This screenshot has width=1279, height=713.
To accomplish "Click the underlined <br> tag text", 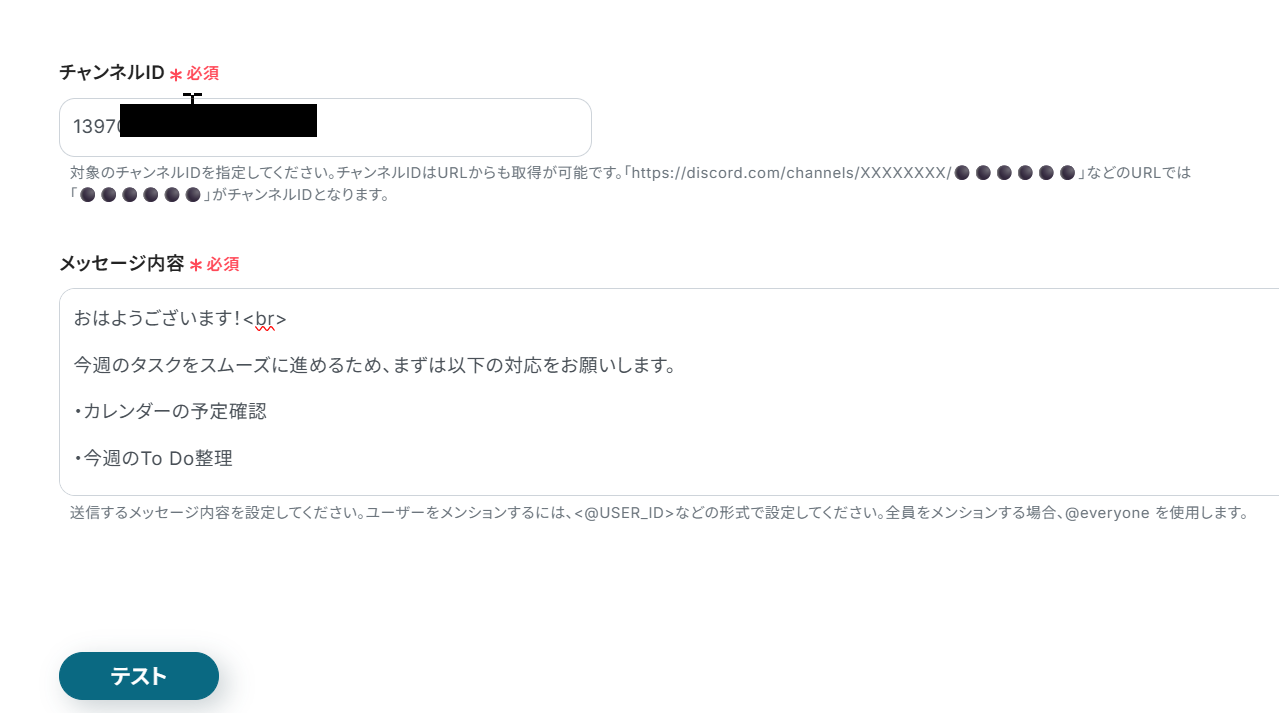I will pos(265,319).
